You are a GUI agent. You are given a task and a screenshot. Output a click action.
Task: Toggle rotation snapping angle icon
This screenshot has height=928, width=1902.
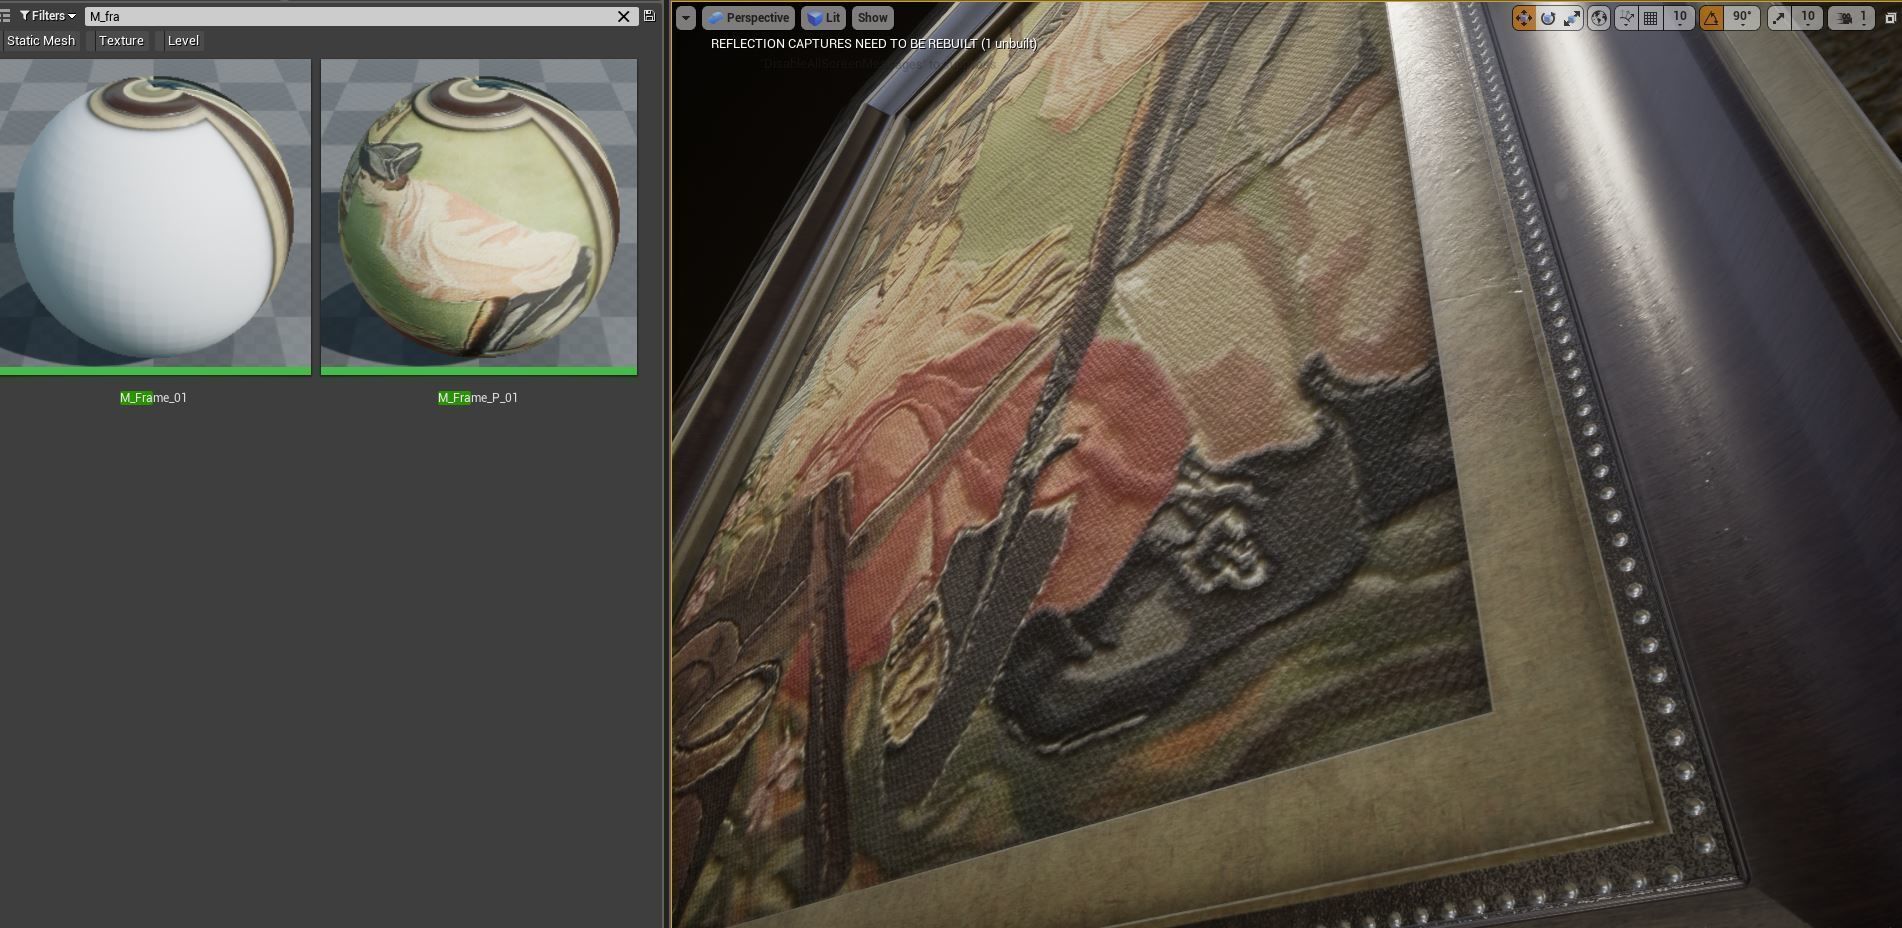click(x=1712, y=18)
